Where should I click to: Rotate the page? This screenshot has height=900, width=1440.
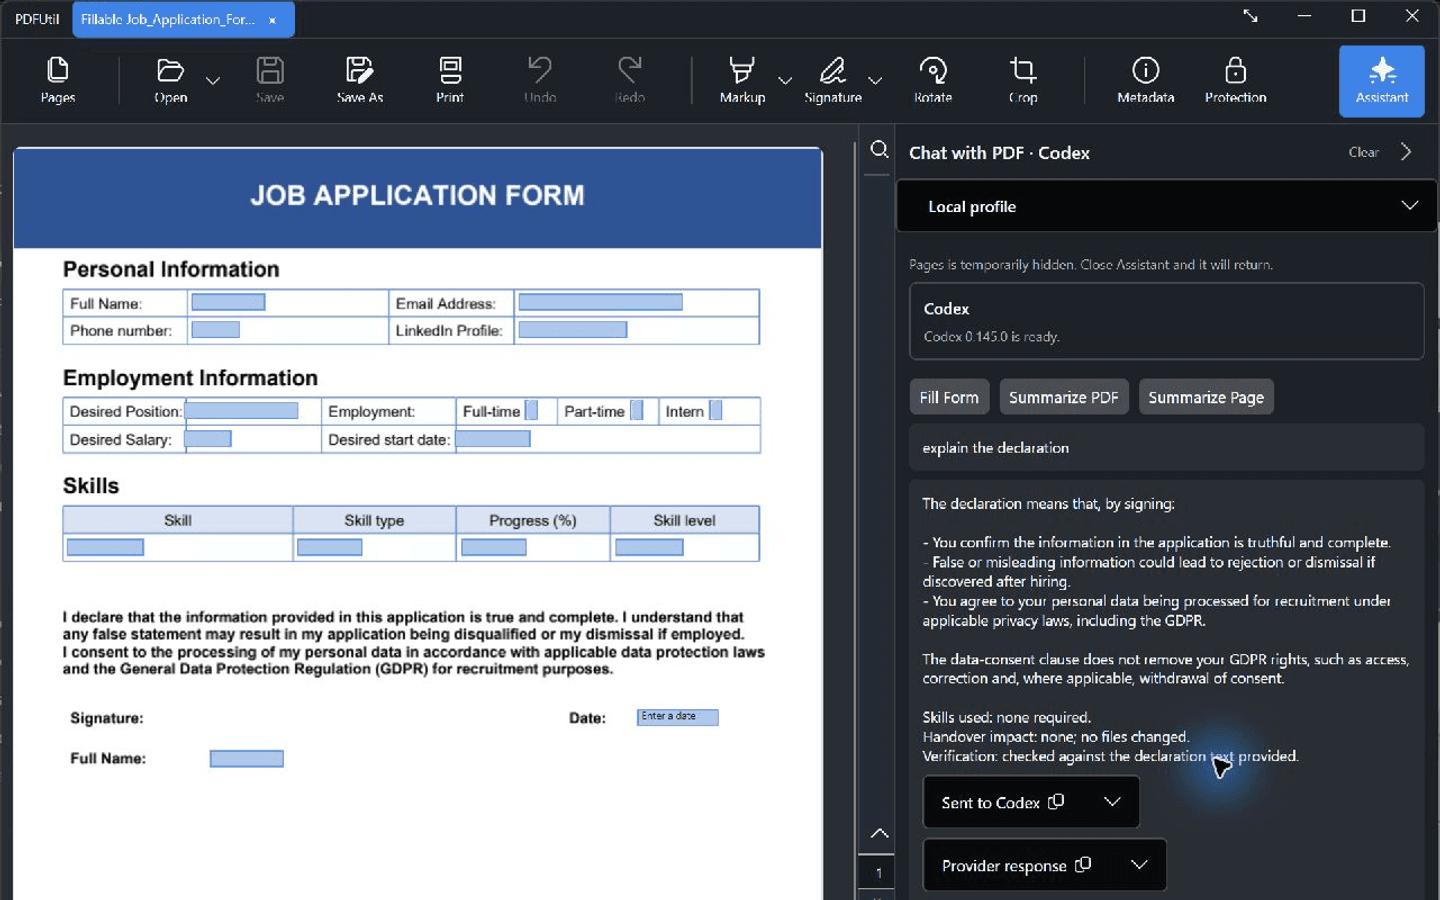pos(933,80)
